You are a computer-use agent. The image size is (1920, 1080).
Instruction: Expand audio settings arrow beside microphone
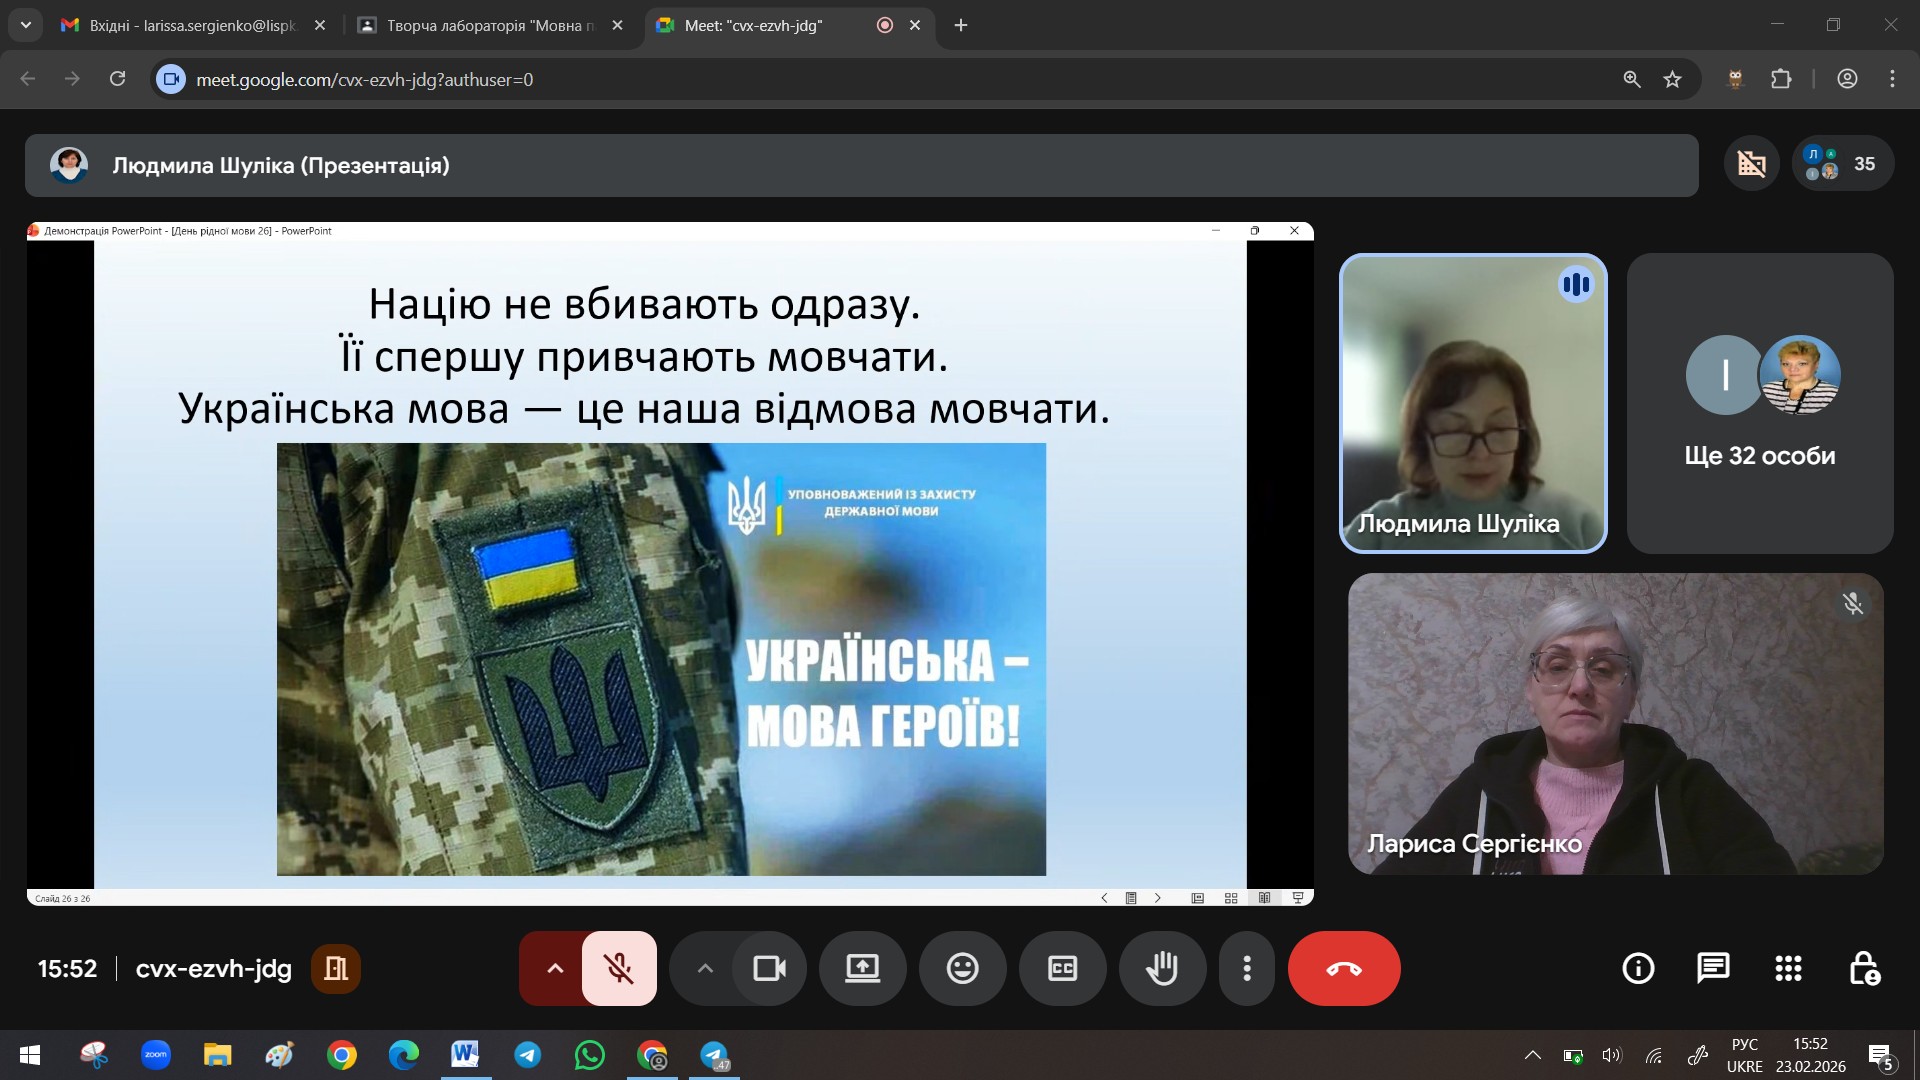[554, 968]
